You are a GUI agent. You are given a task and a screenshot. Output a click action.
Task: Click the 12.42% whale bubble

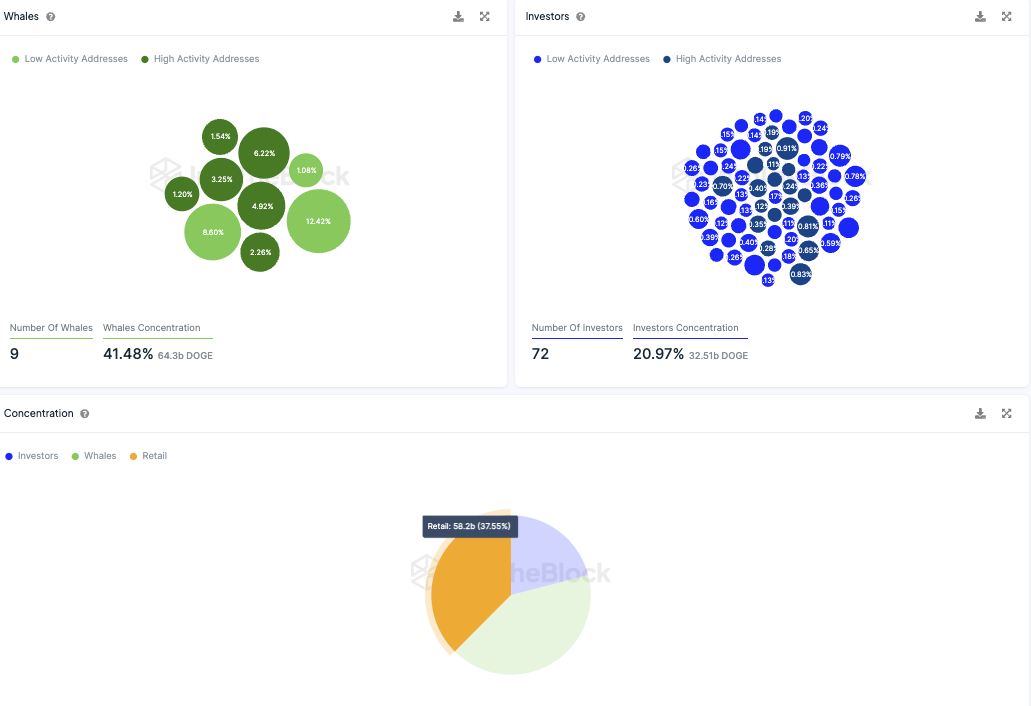(x=318, y=222)
